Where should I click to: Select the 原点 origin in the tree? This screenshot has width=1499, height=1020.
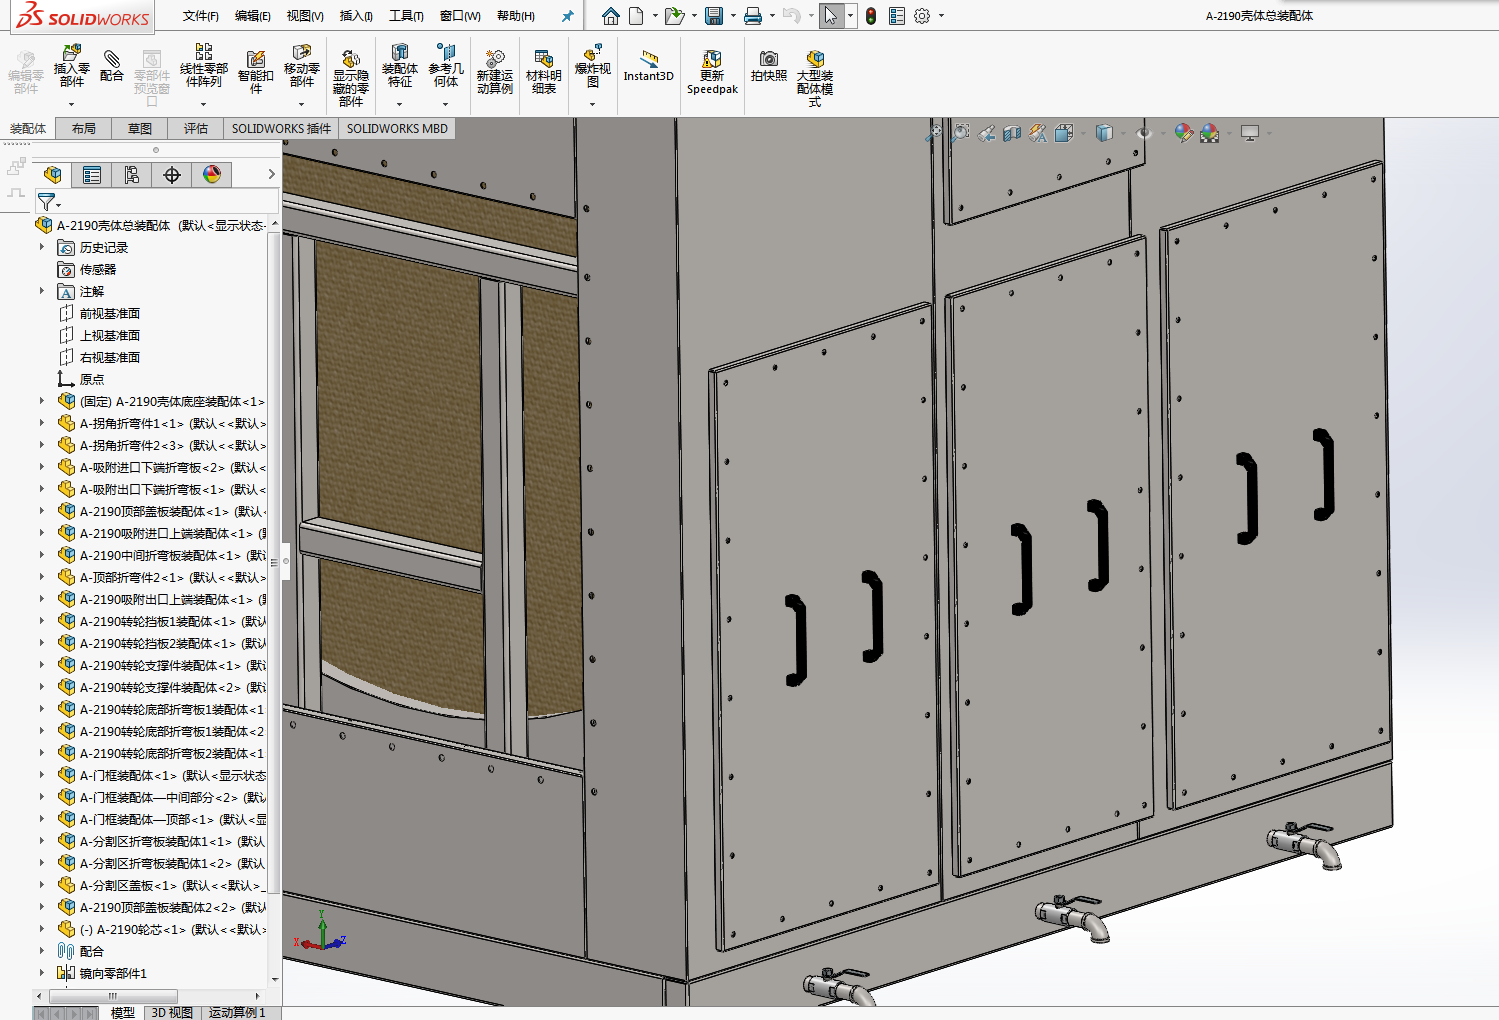[92, 379]
